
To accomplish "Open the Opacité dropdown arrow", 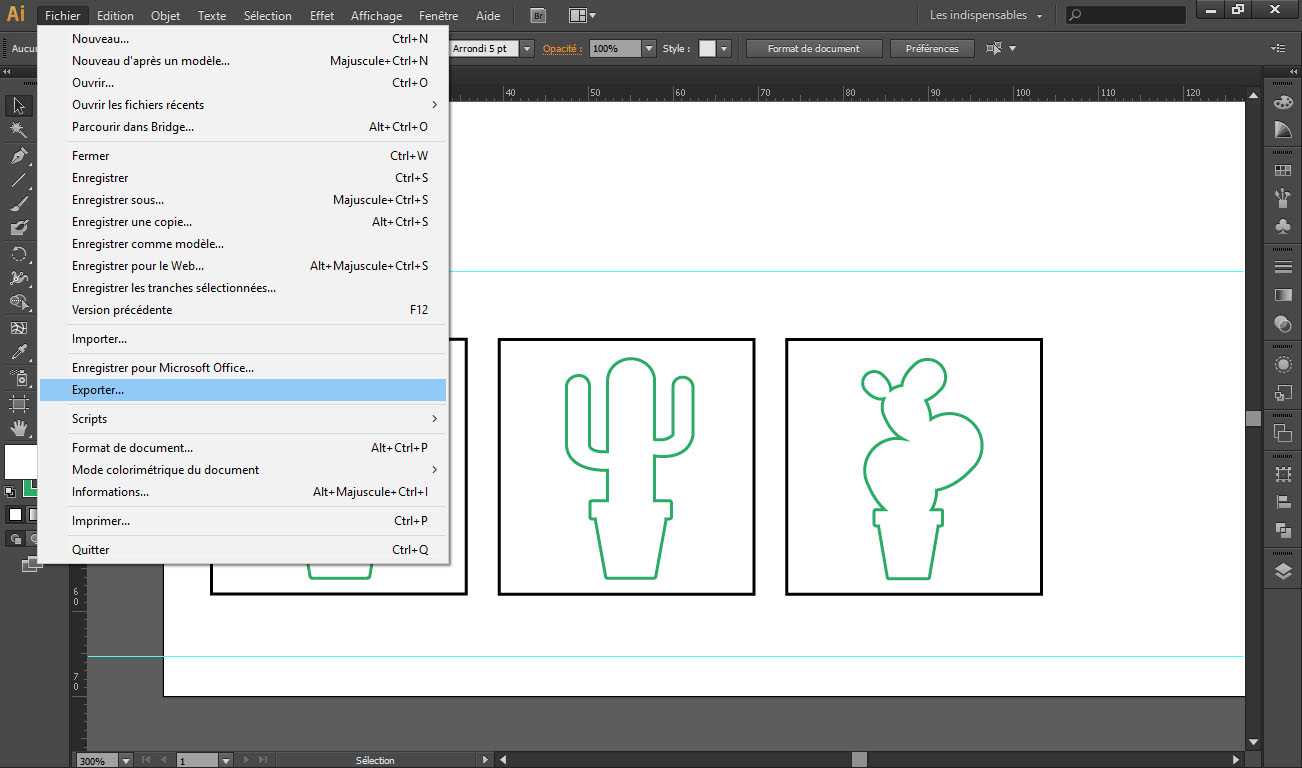I will tap(649, 49).
